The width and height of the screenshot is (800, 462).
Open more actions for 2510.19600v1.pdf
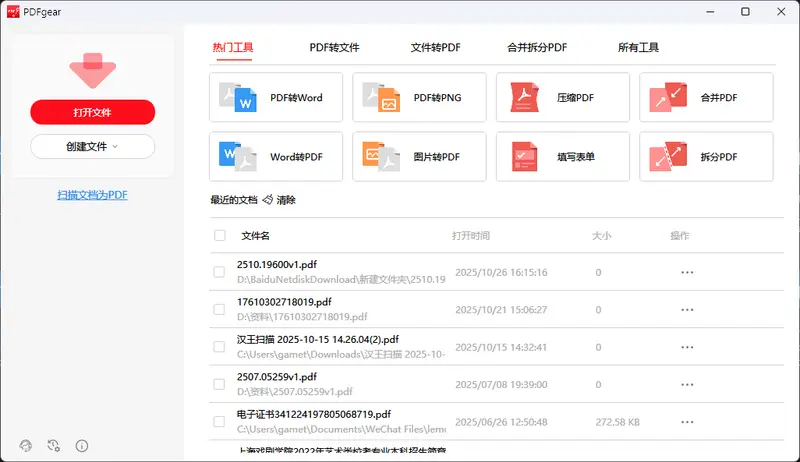[x=687, y=272]
